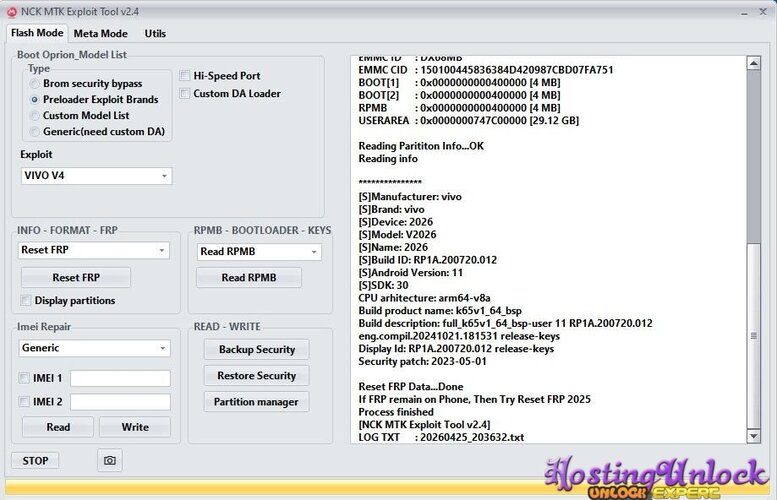Viewport: 777px width, 500px height.
Task: Go to the Utils tab
Action: click(155, 34)
